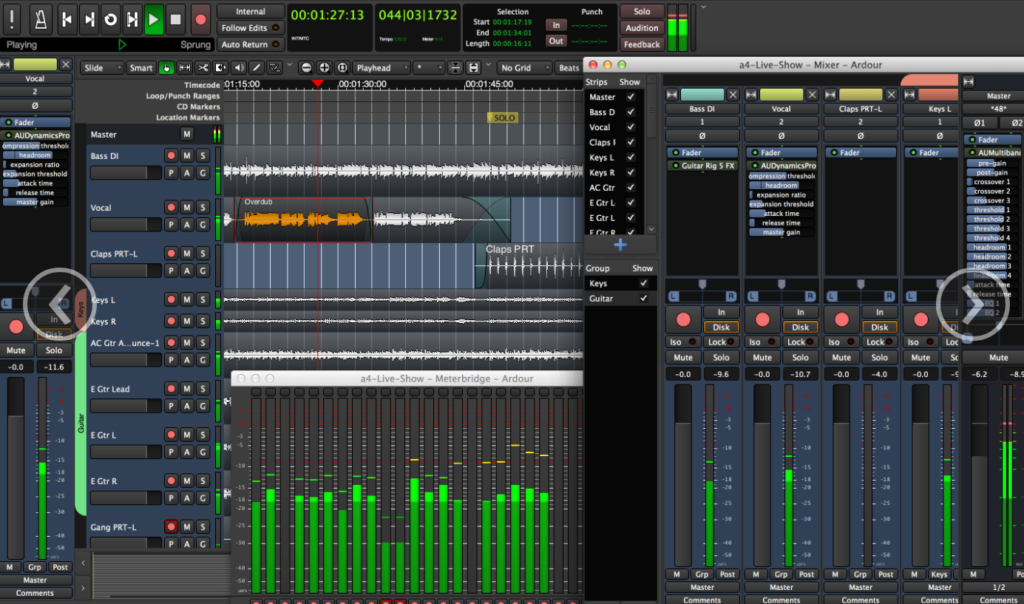This screenshot has width=1024, height=604.
Task: Record-arm the Bass DI track
Action: click(x=171, y=156)
